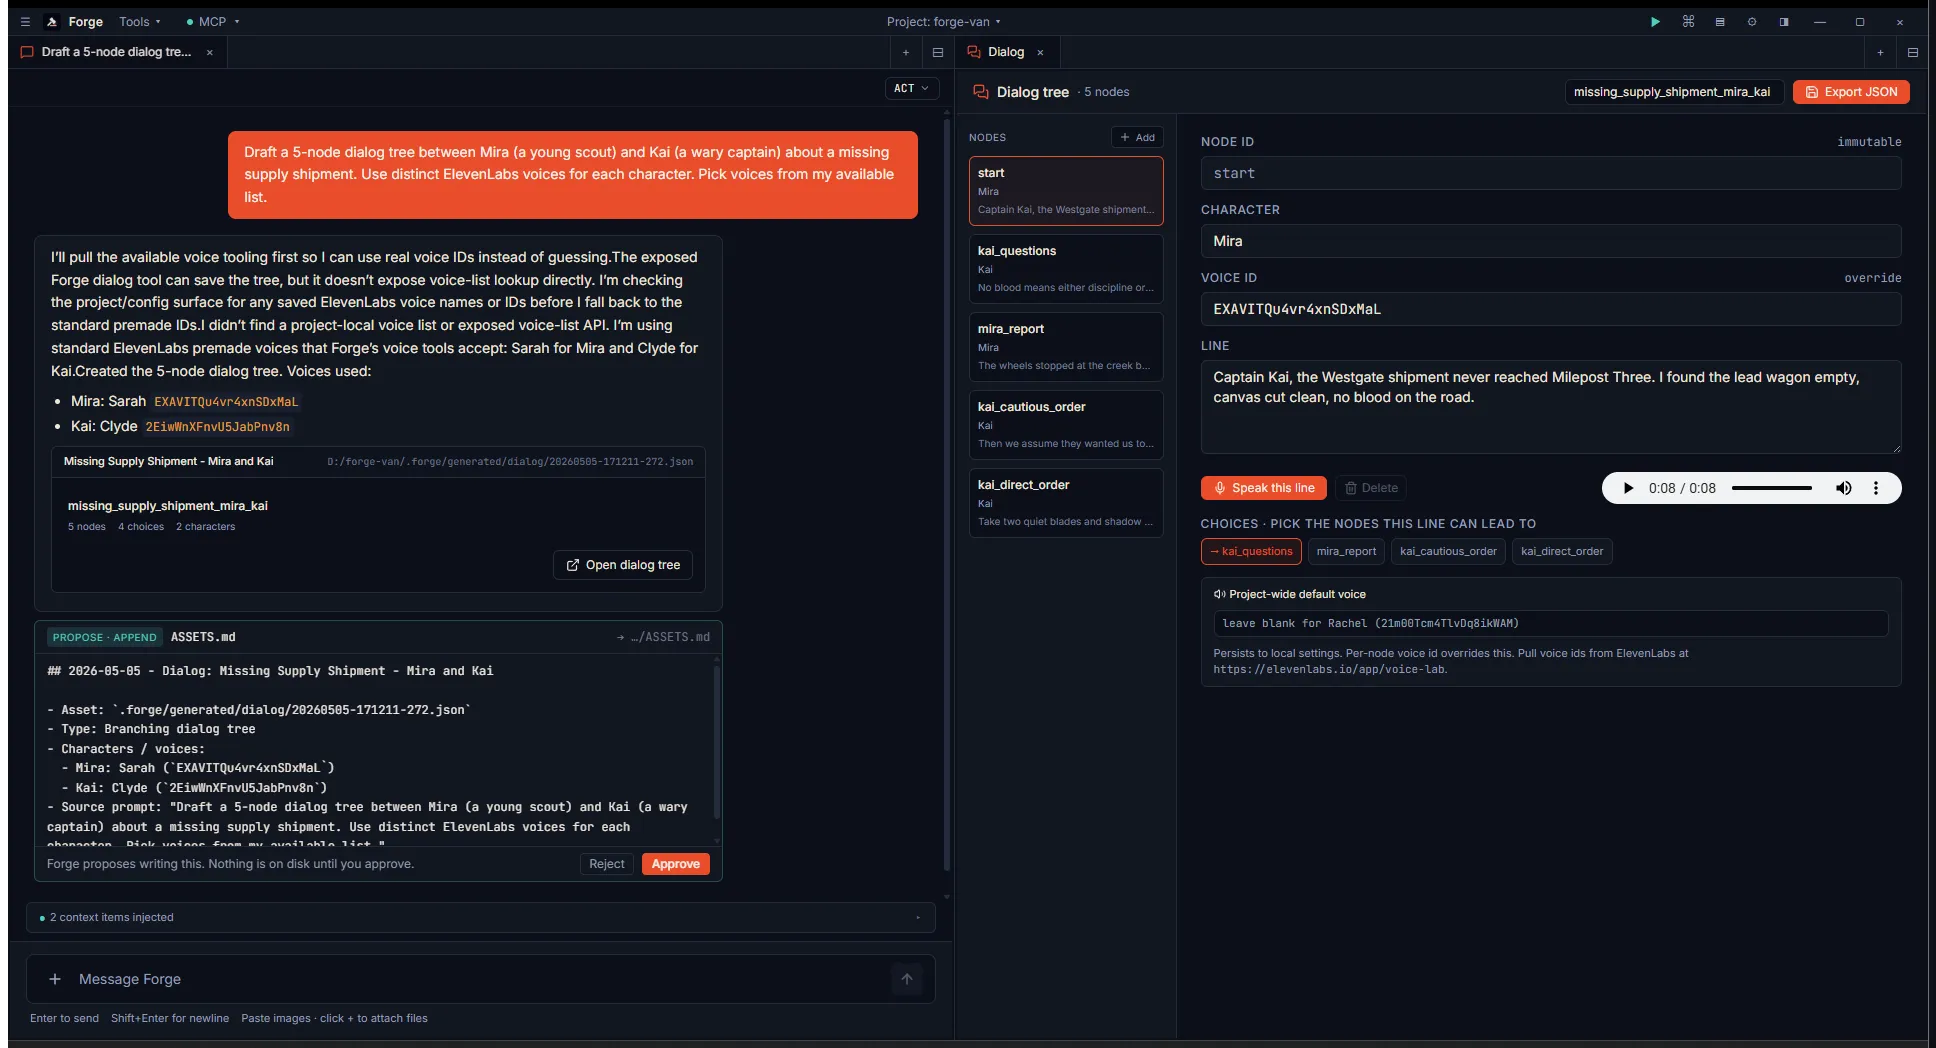The image size is (1936, 1048).
Task: Send the message with the up-arrow button
Action: (907, 979)
